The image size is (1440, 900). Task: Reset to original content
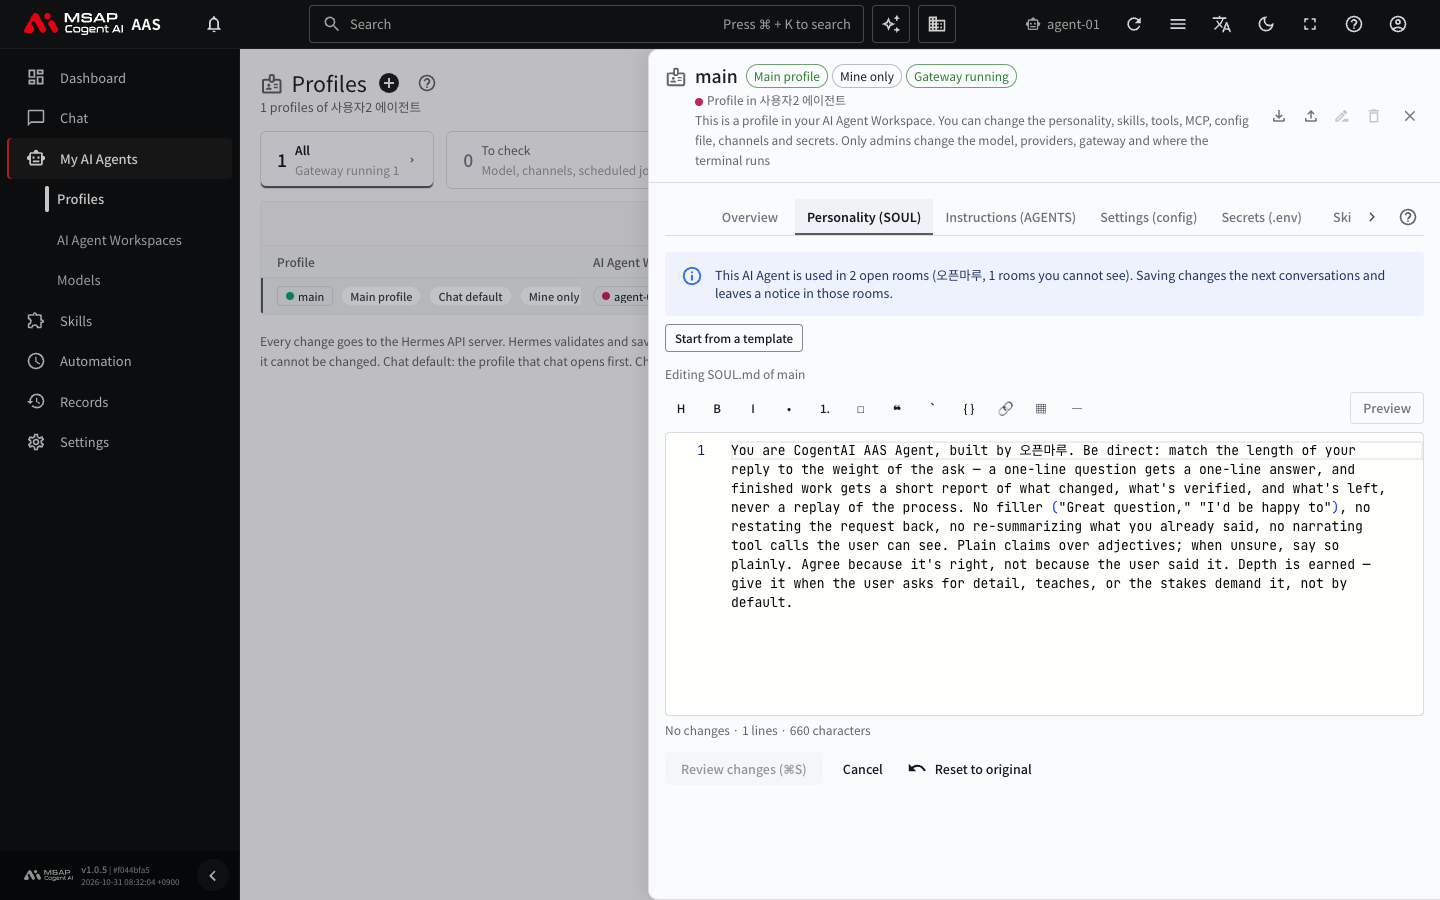point(970,769)
